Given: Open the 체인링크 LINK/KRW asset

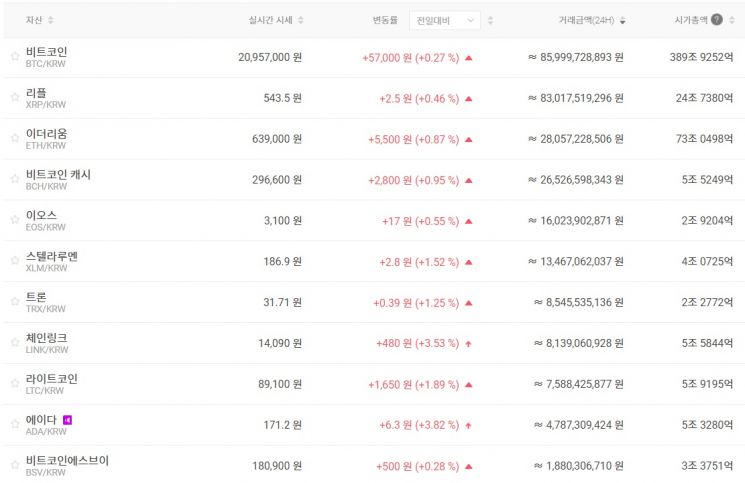Looking at the screenshot, I should (47, 343).
